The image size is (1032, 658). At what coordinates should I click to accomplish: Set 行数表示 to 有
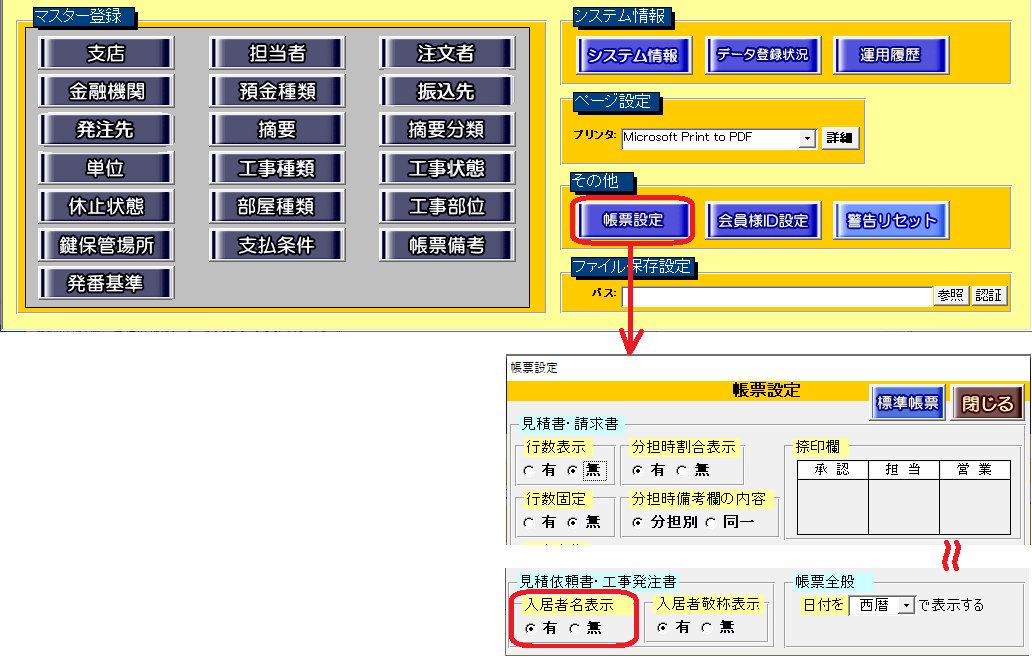pyautogui.click(x=528, y=470)
